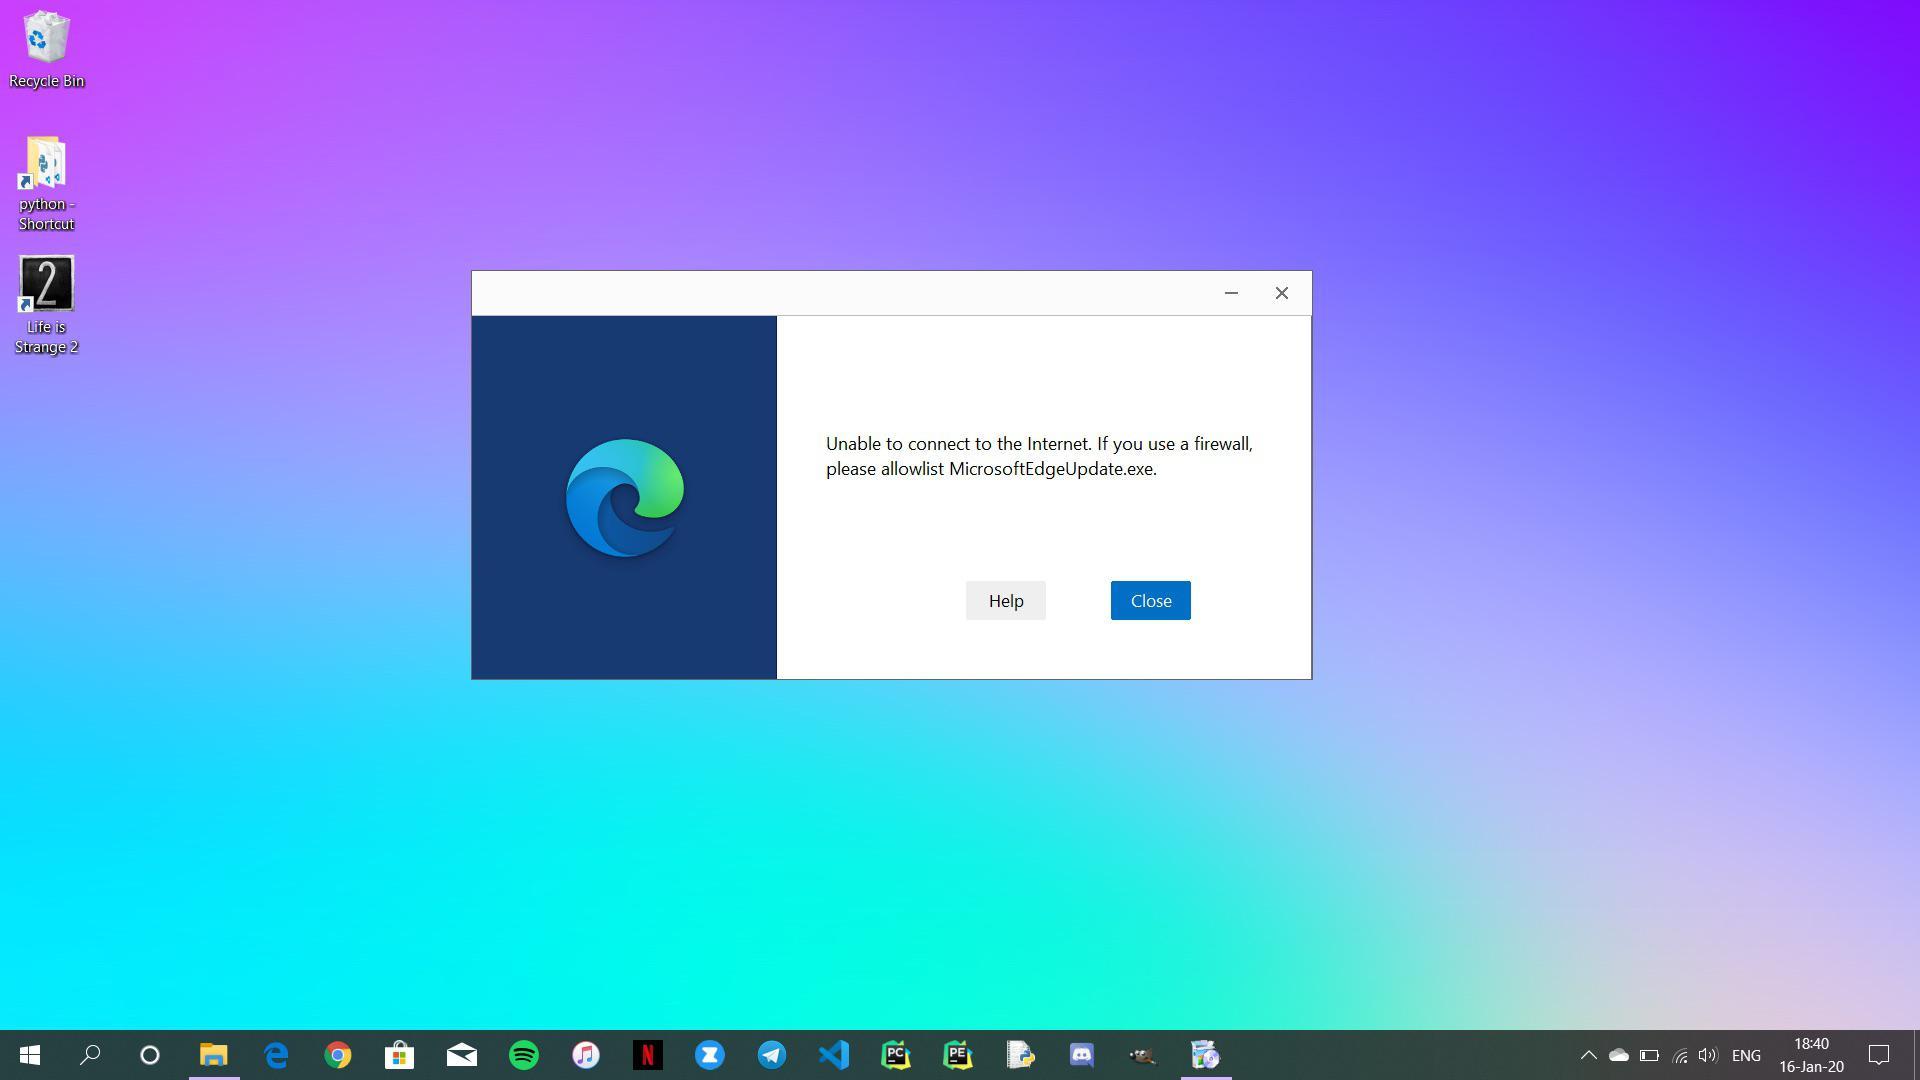Click the blue Close button
1920x1080 pixels.
click(x=1150, y=601)
